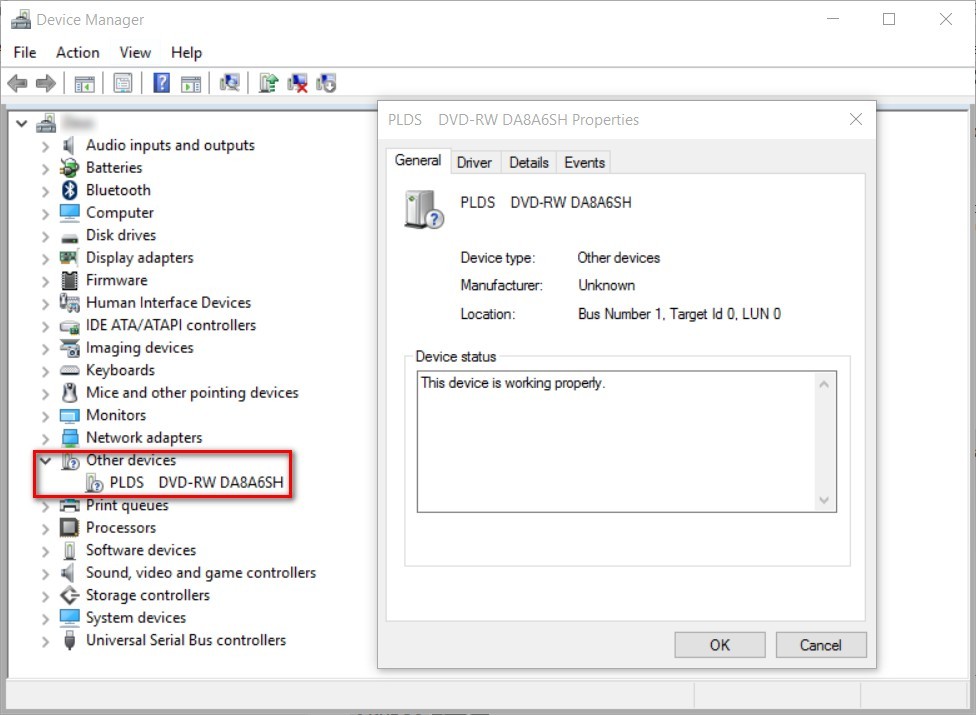Click OK in Properties dialog
The width and height of the screenshot is (976, 715).
(x=720, y=645)
